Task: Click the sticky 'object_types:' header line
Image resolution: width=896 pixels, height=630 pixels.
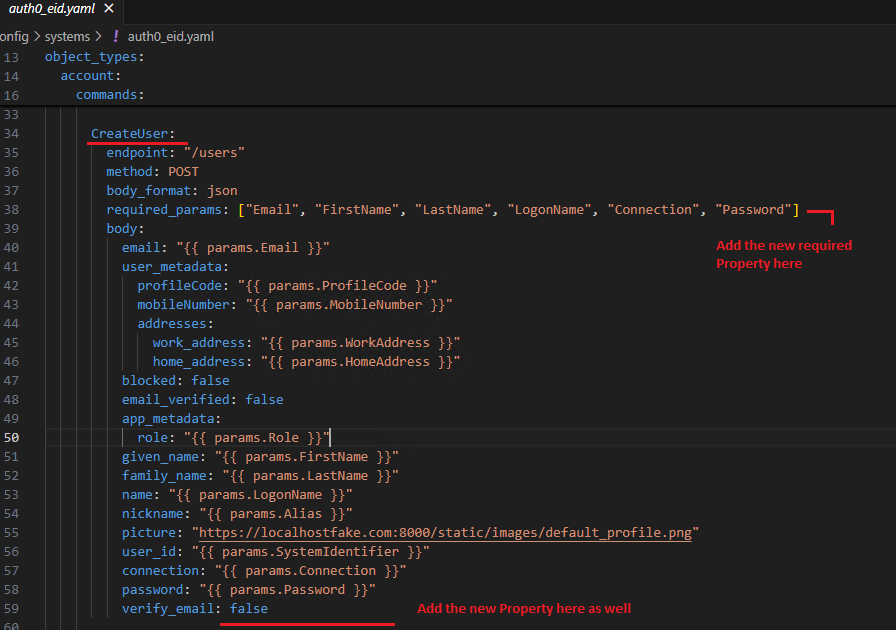Action: tap(94, 57)
